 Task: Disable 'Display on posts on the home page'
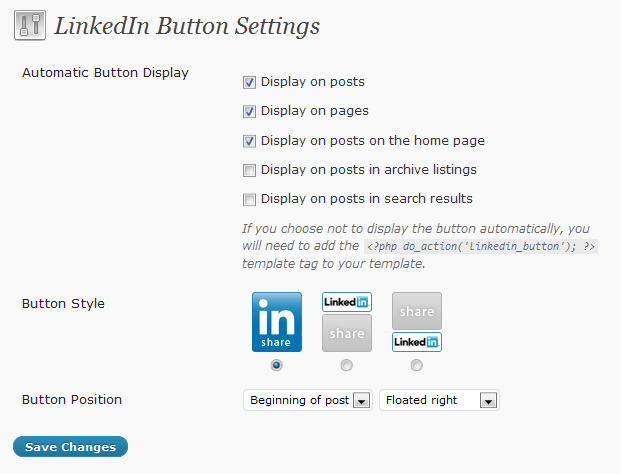(x=249, y=141)
